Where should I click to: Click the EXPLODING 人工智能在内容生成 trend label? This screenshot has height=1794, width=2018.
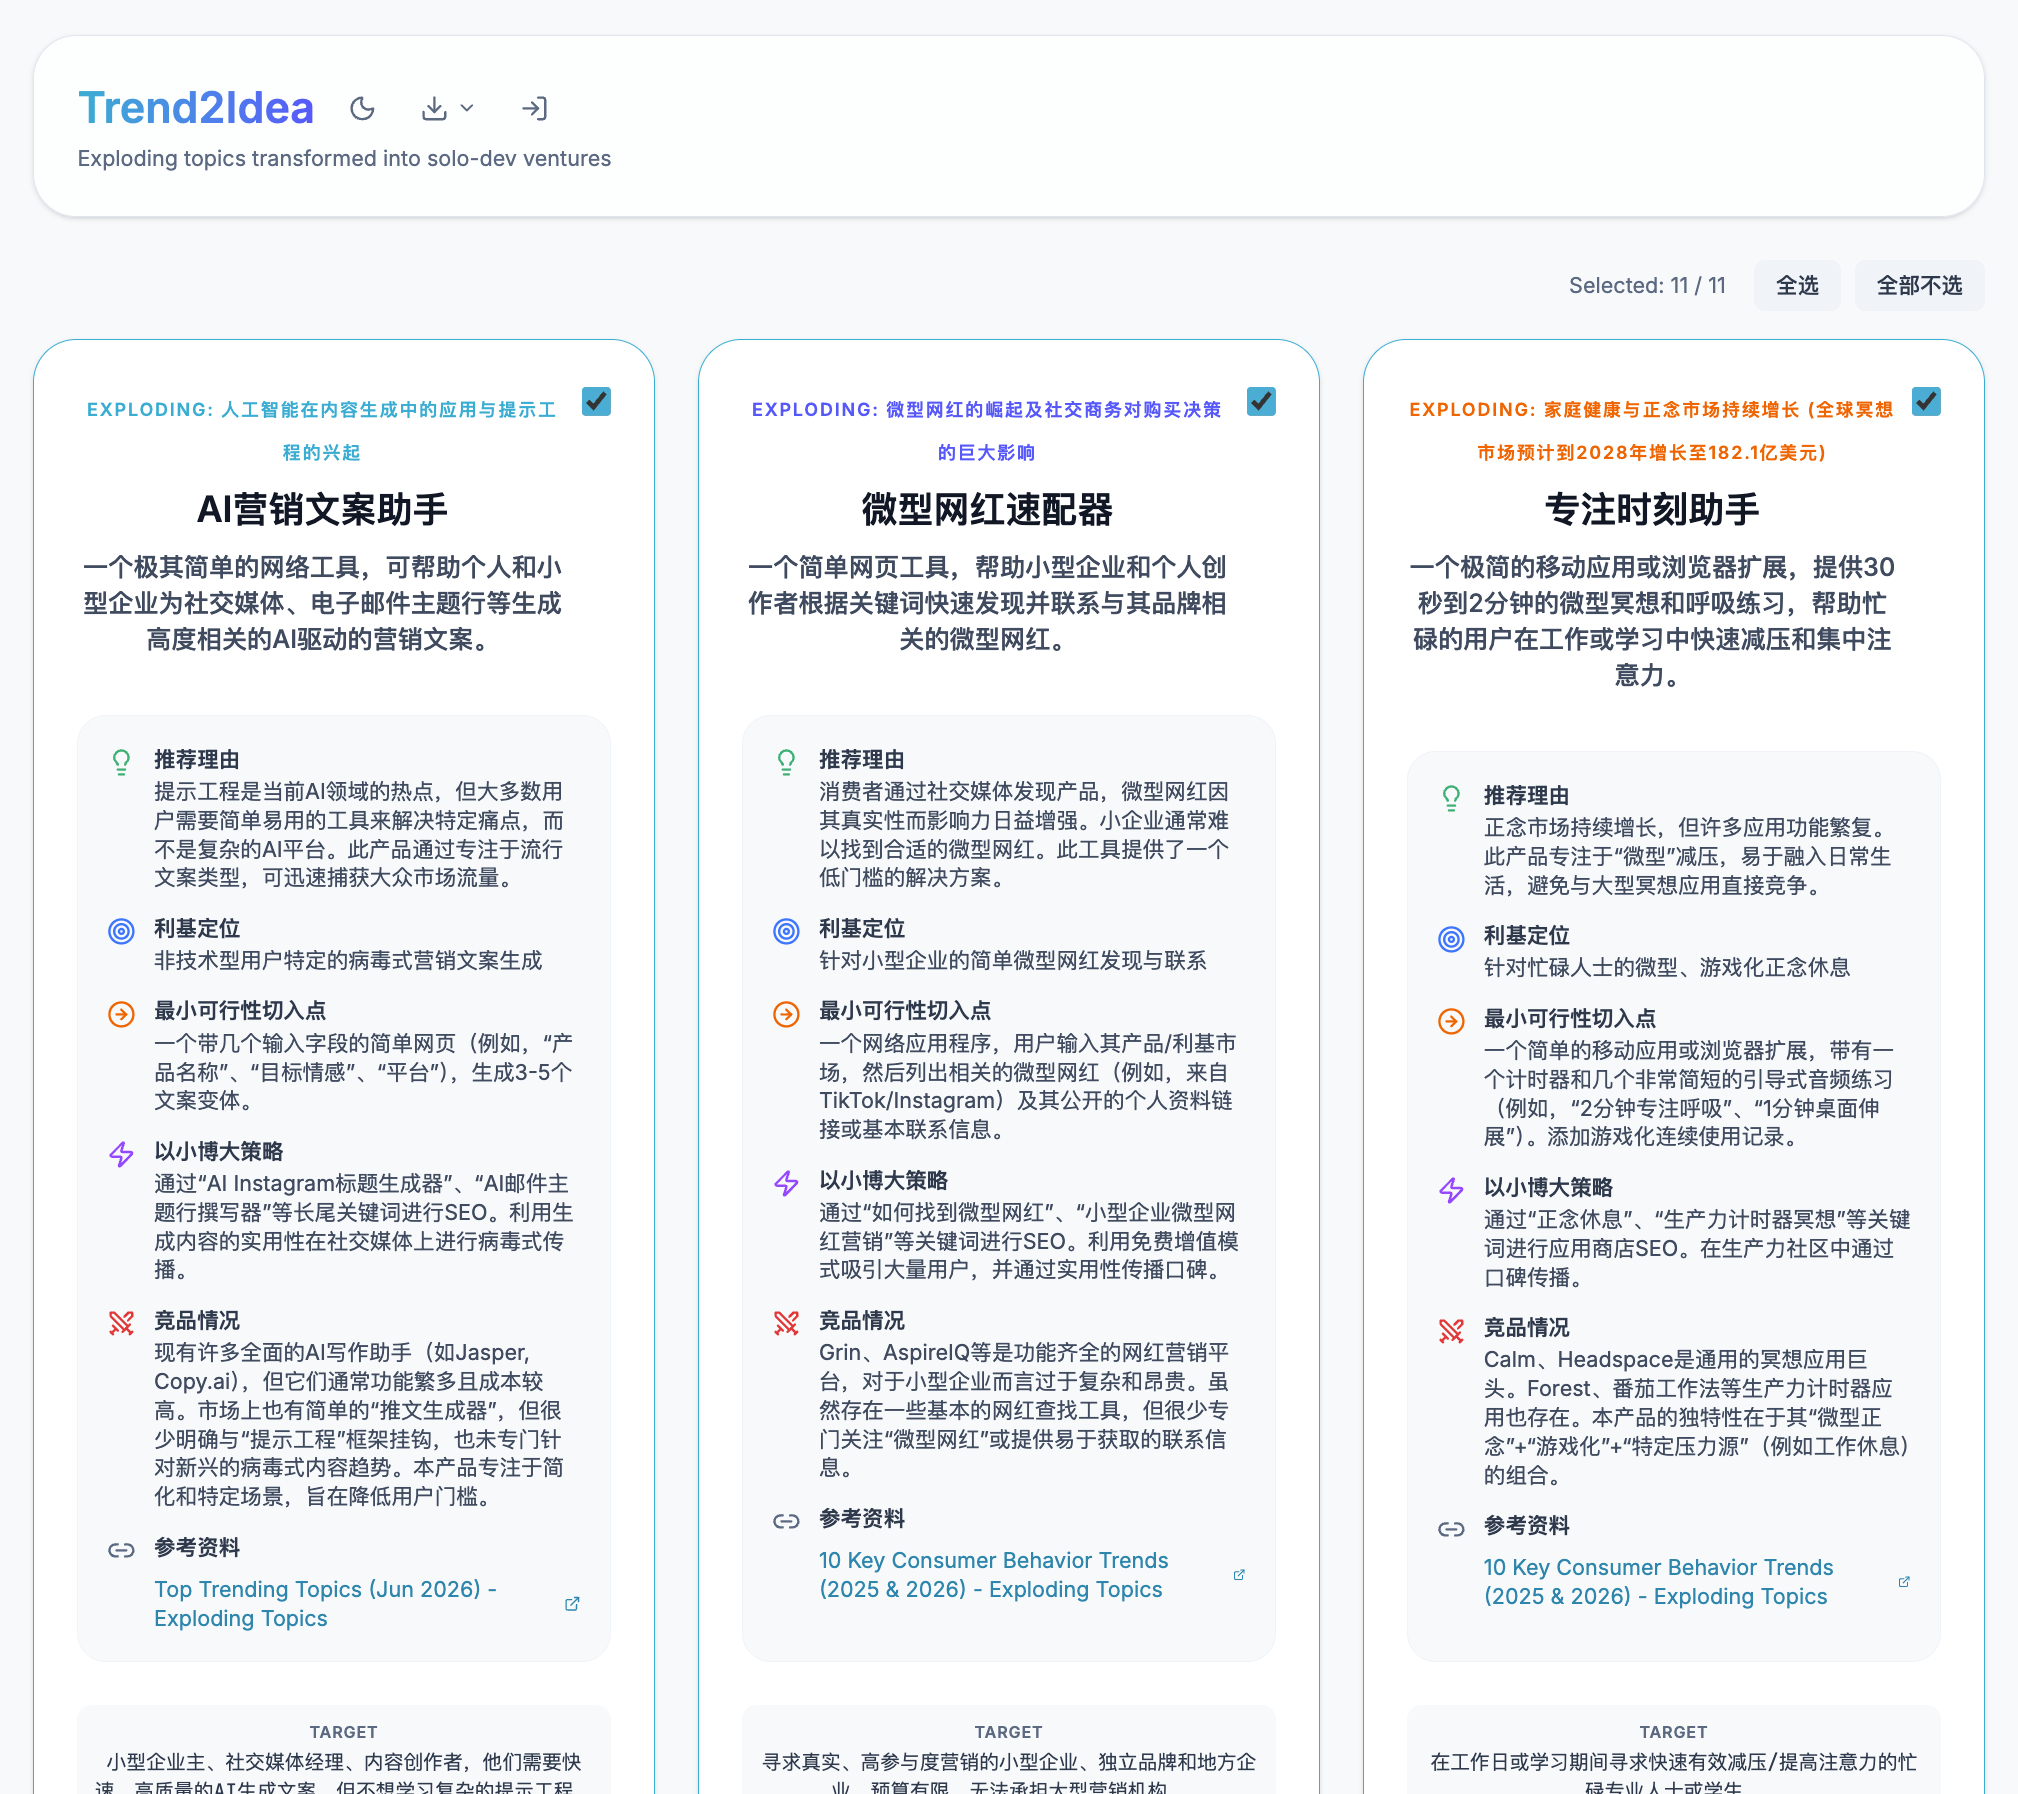[322, 431]
